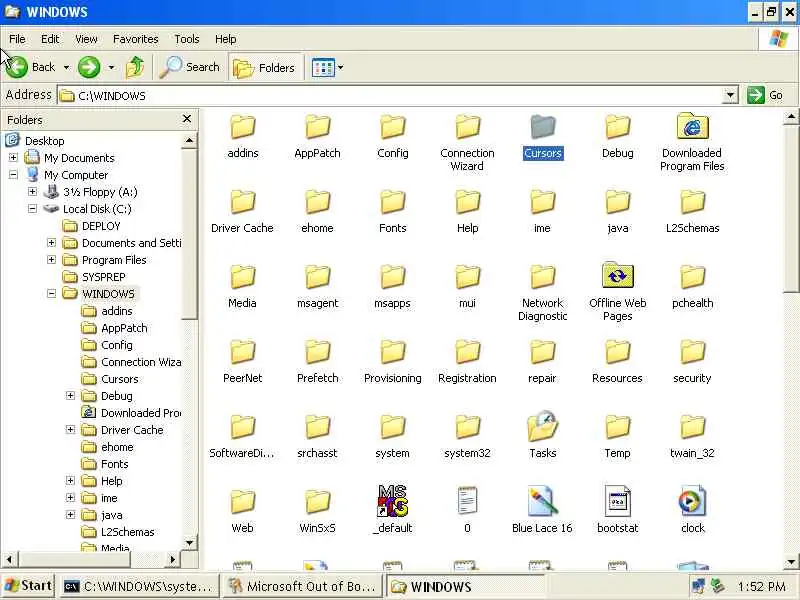Screen dimensions: 800x600
Task: Open the pchealth folder
Action: [x=692, y=277]
